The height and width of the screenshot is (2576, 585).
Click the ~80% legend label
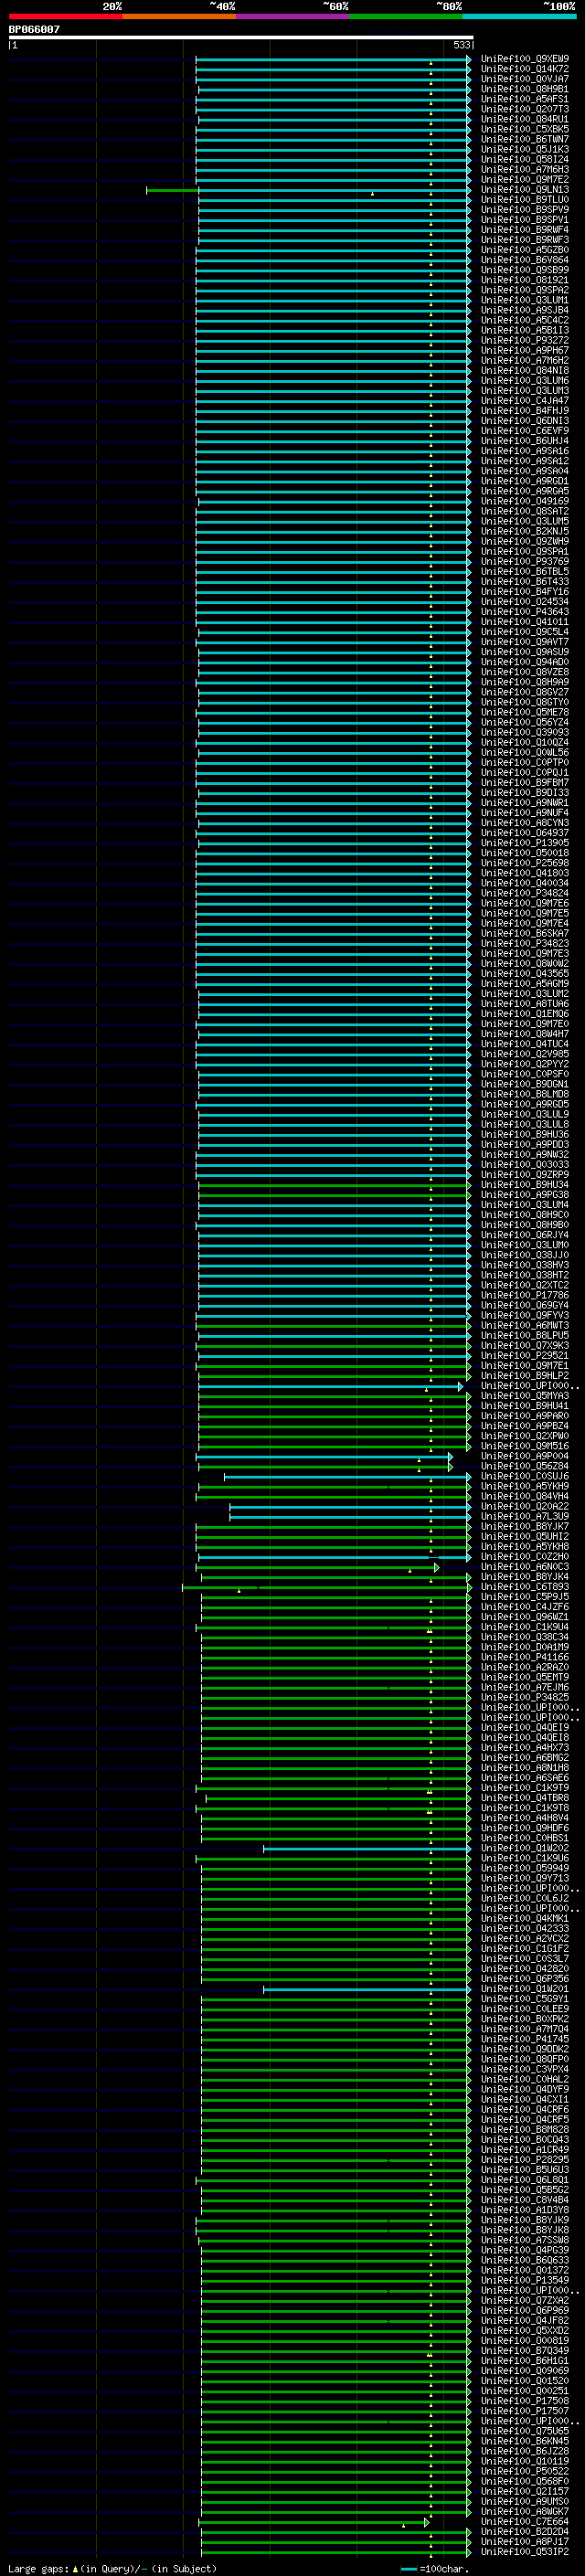(449, 6)
